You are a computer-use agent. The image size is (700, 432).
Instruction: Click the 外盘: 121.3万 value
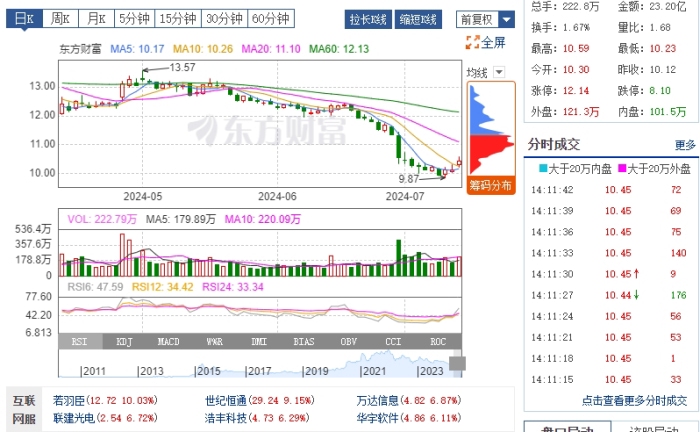click(581, 112)
